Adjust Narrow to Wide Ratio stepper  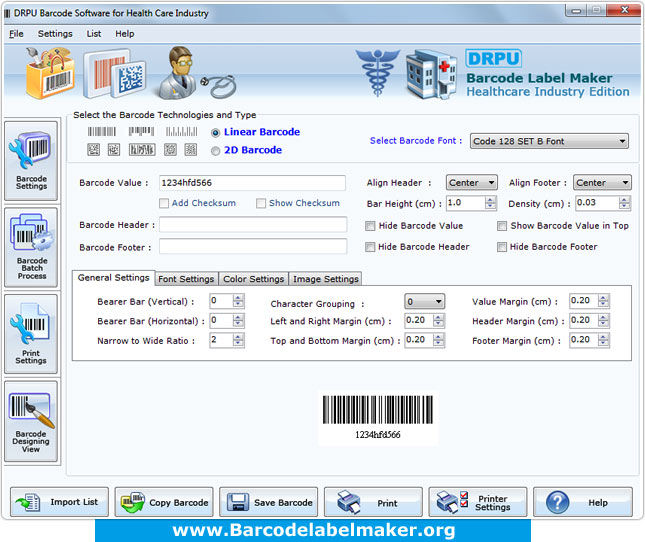click(x=239, y=340)
